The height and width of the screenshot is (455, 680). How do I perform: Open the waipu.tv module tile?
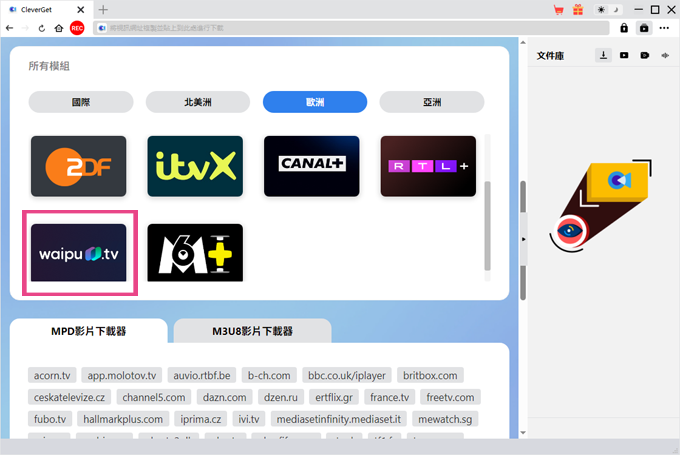(x=78, y=253)
